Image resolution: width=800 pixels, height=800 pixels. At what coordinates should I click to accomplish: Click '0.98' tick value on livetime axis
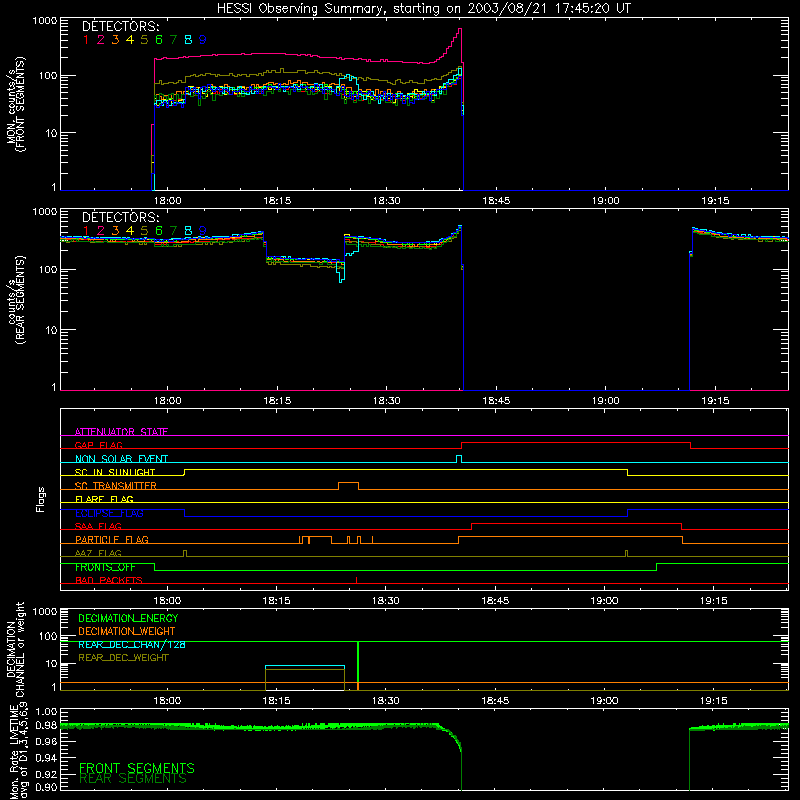pyautogui.click(x=46, y=725)
